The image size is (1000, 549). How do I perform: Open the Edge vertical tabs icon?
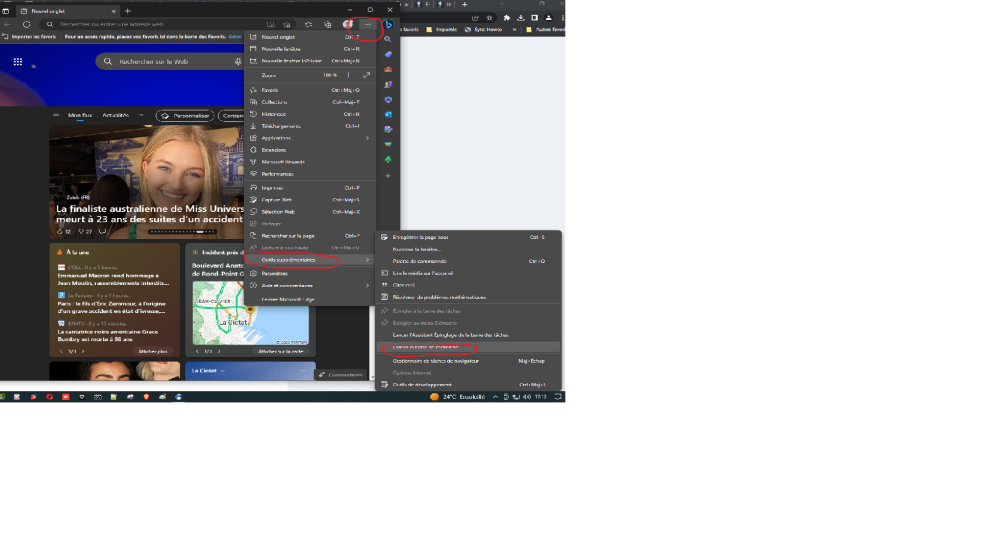tap(6, 11)
